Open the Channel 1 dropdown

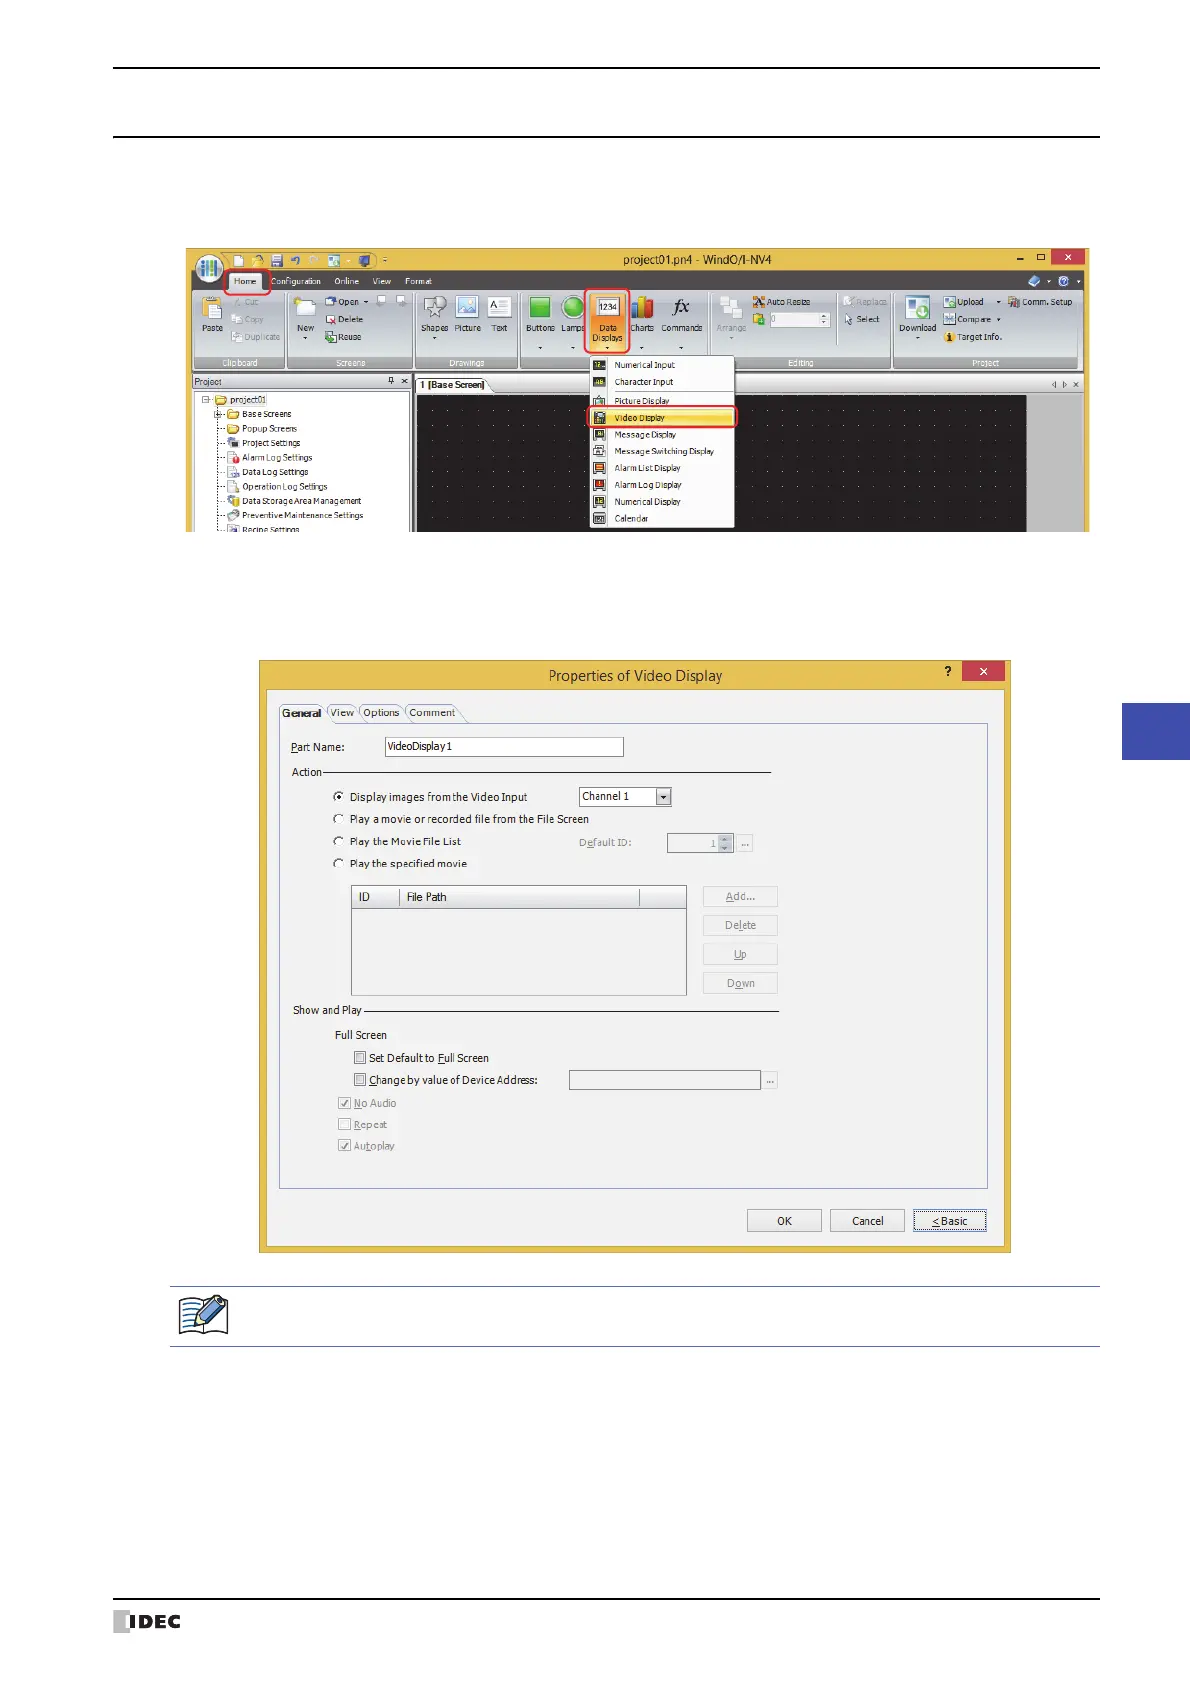pos(663,797)
